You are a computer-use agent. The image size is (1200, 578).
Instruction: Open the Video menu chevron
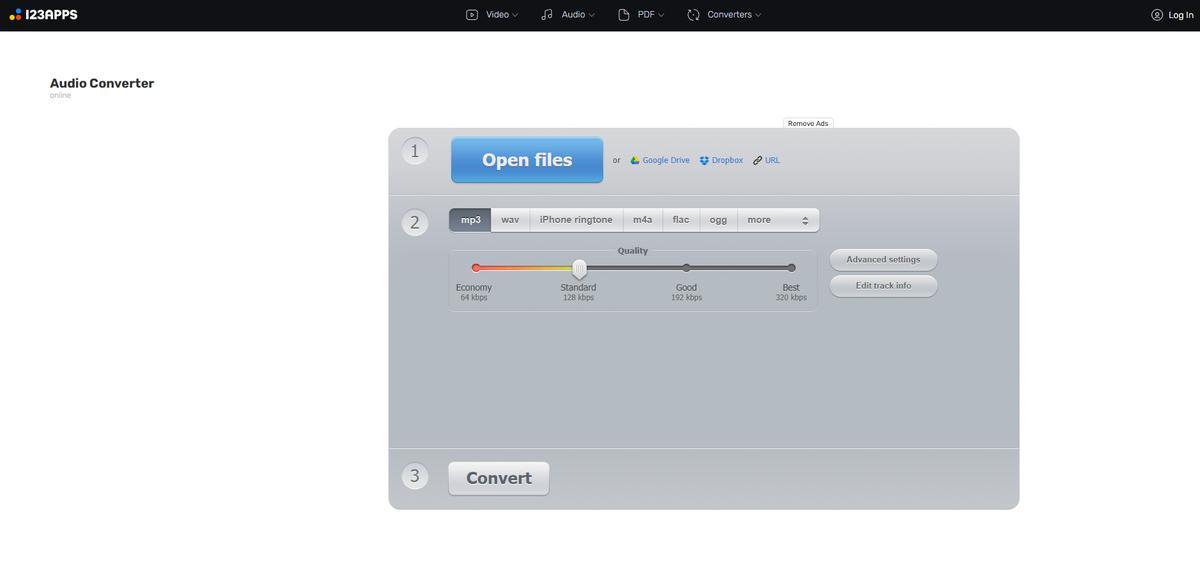click(515, 15)
